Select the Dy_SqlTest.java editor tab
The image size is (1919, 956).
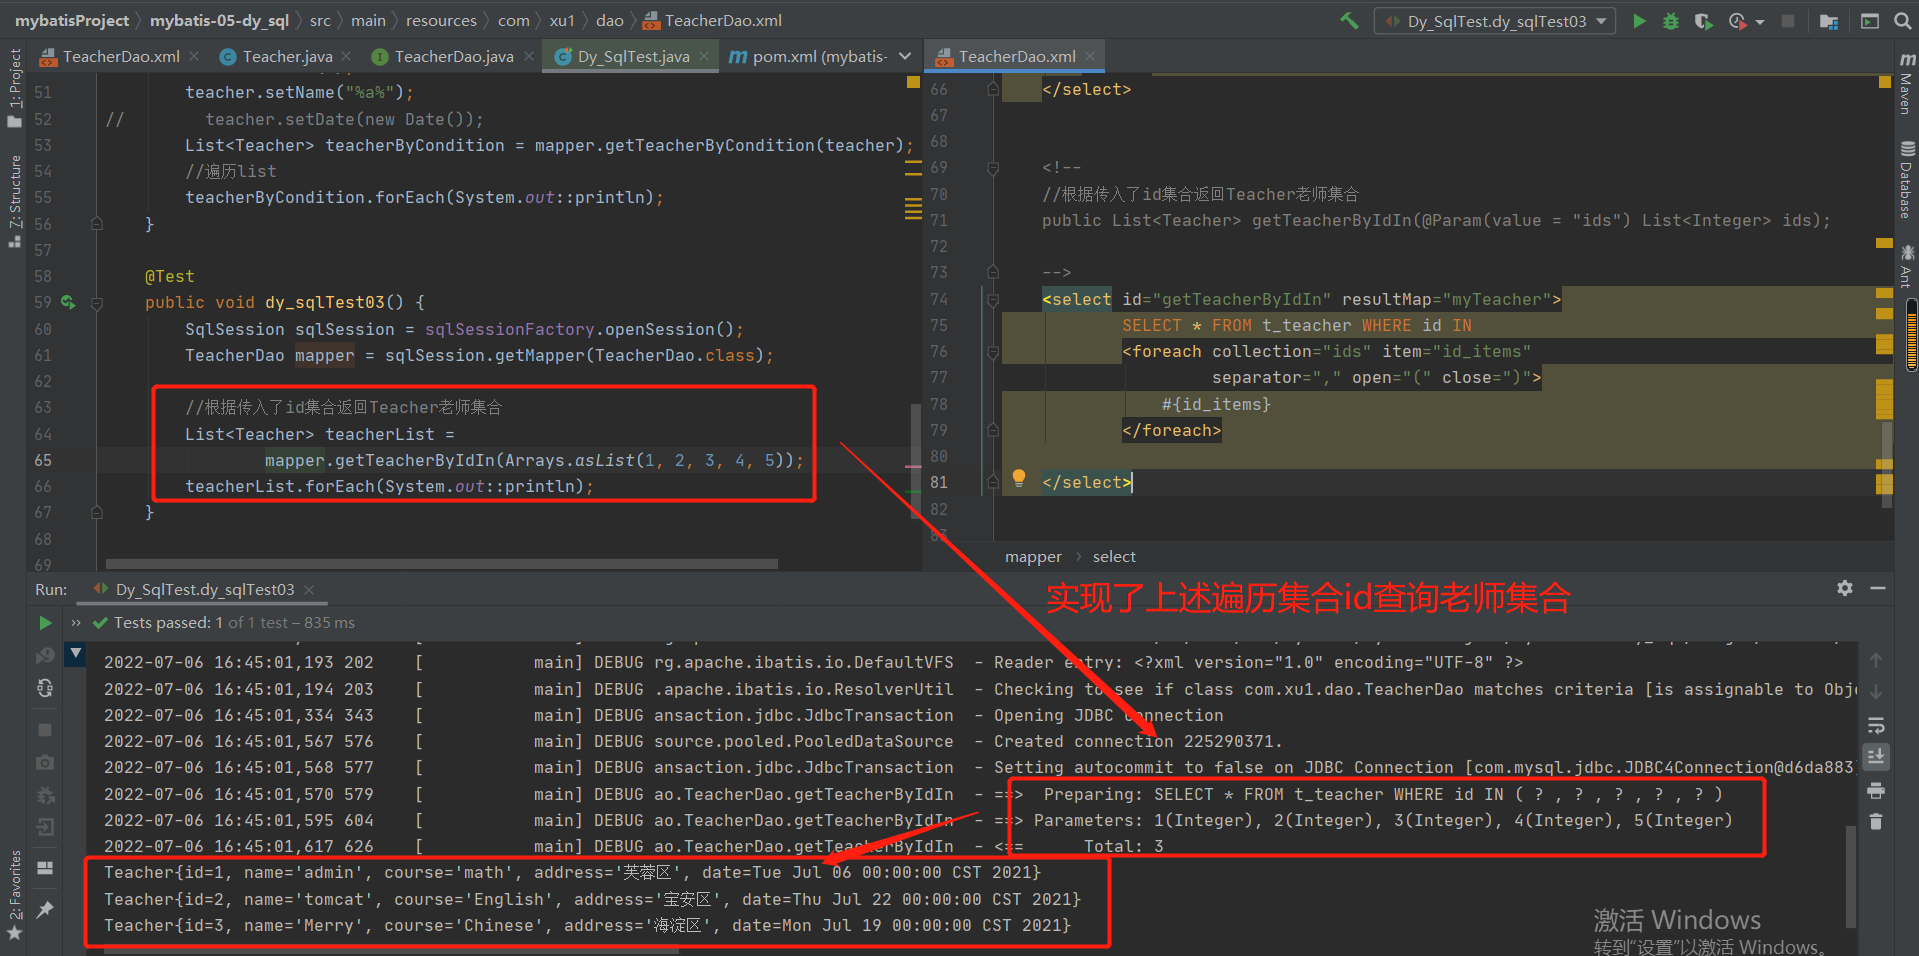pos(631,57)
